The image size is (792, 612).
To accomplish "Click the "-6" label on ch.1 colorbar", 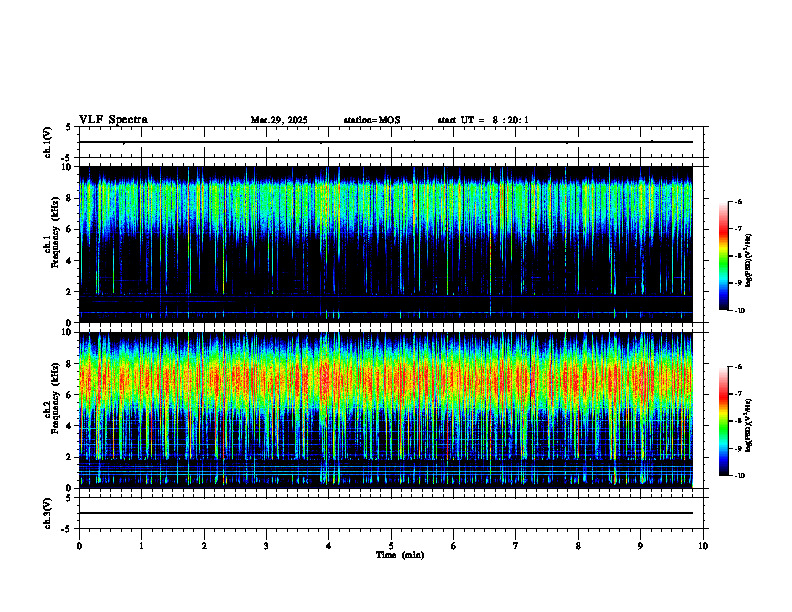I will pyautogui.click(x=738, y=201).
